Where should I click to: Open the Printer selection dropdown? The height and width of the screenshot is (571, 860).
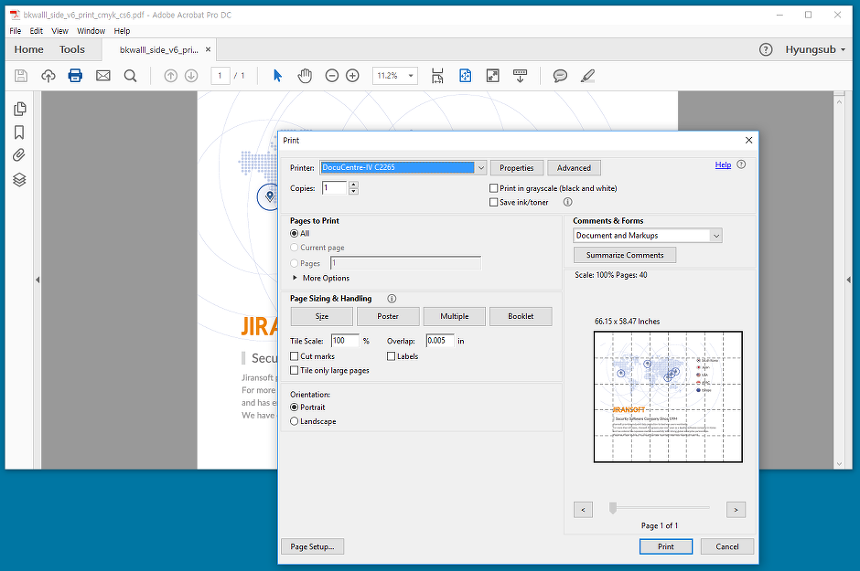481,168
